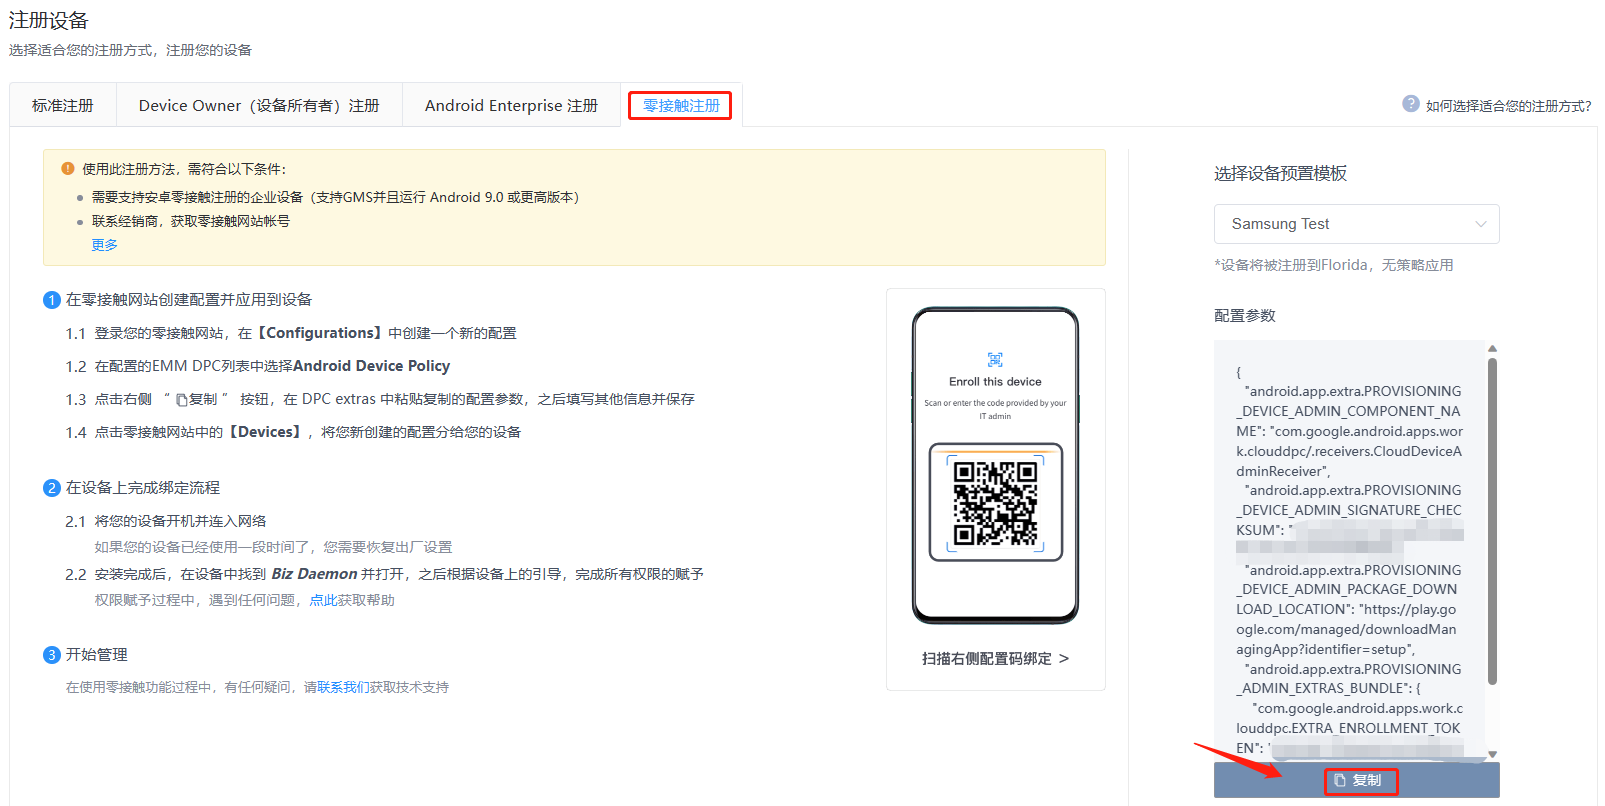Click the 复制 button below the config parameters
This screenshot has height=806, width=1605.
pyautogui.click(x=1356, y=780)
